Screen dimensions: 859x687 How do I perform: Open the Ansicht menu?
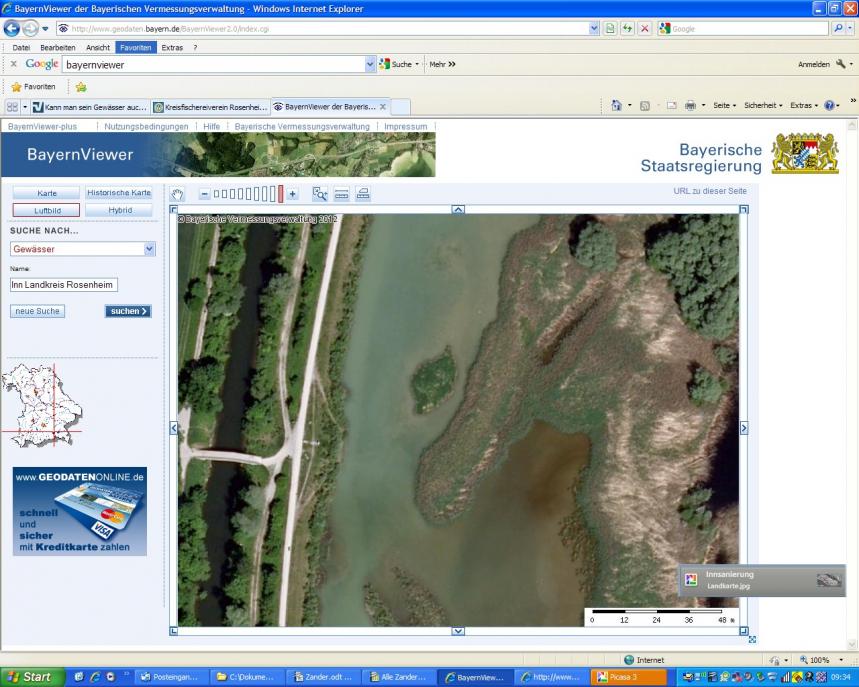(x=98, y=48)
